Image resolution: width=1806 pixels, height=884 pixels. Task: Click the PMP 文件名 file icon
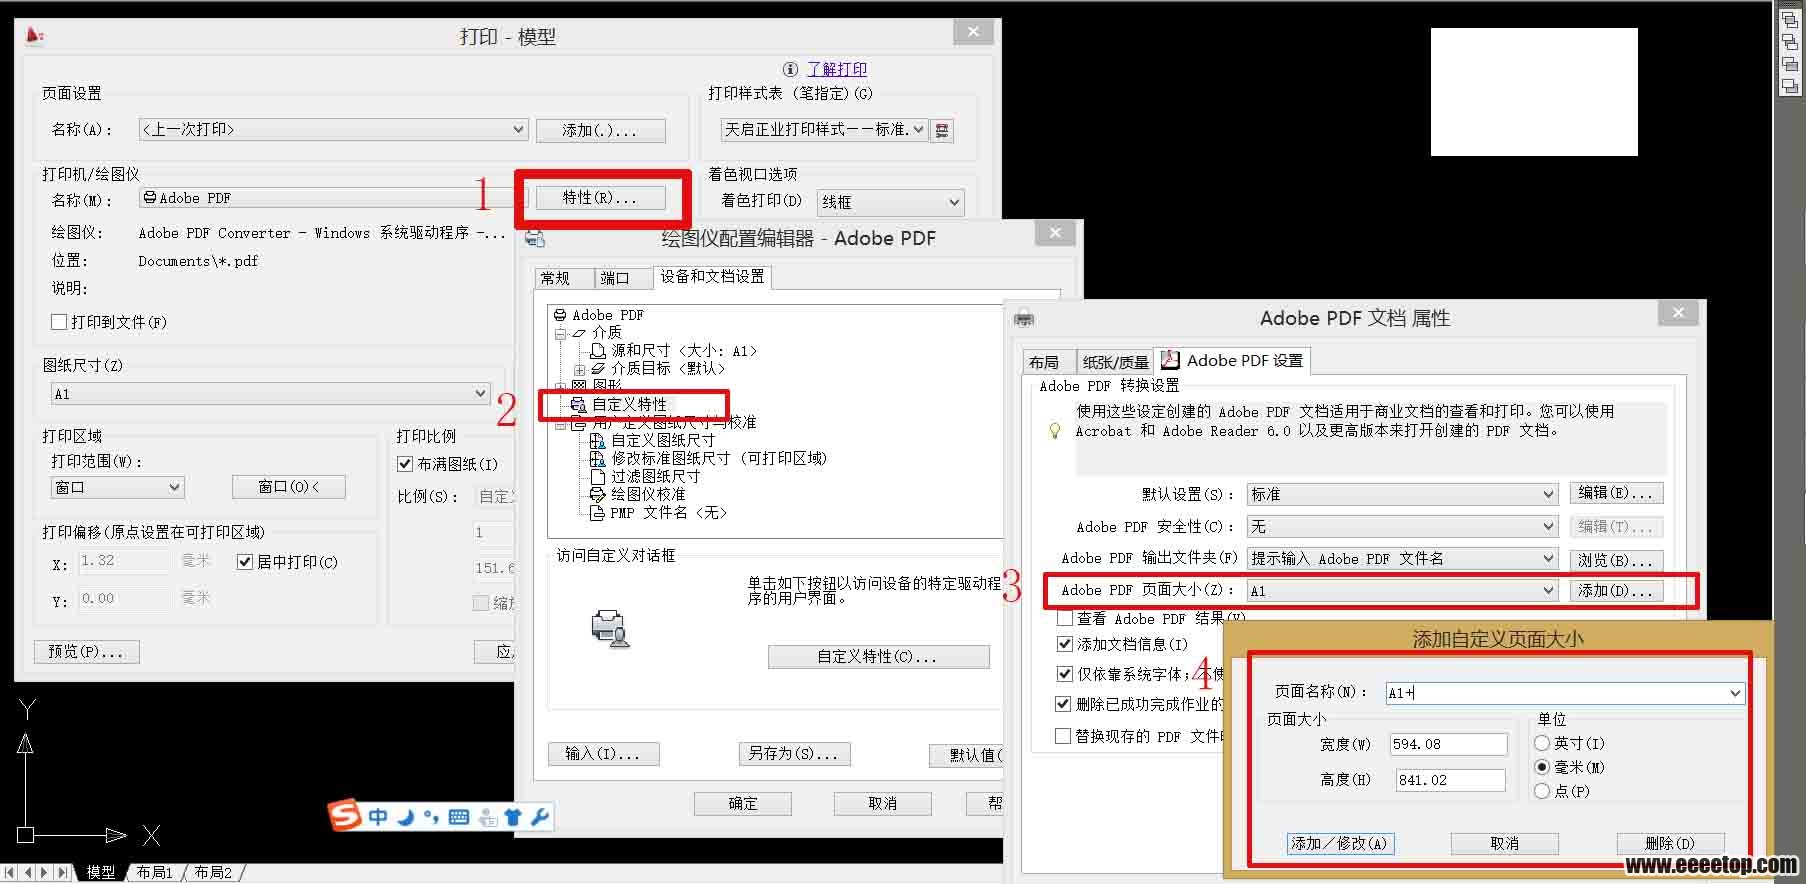click(x=597, y=513)
